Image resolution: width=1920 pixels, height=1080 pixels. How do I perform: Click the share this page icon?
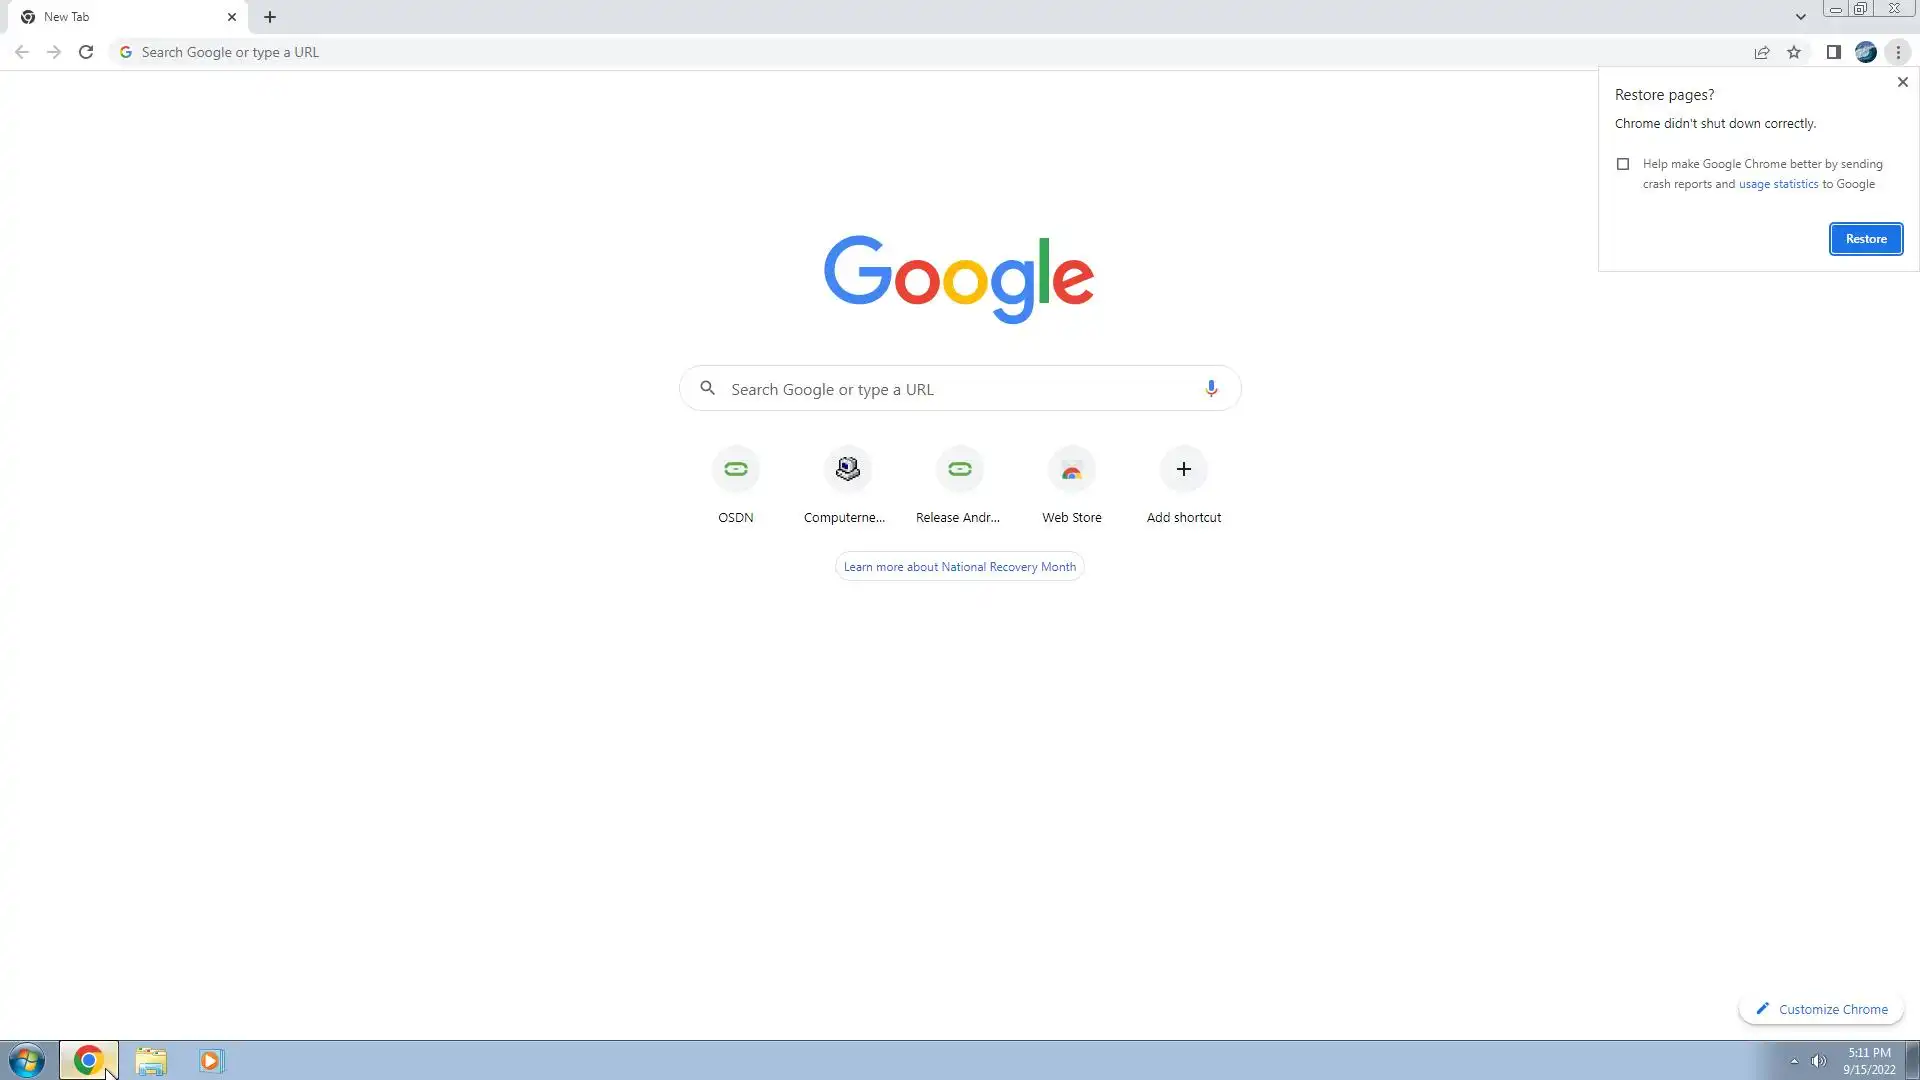[x=1761, y=52]
